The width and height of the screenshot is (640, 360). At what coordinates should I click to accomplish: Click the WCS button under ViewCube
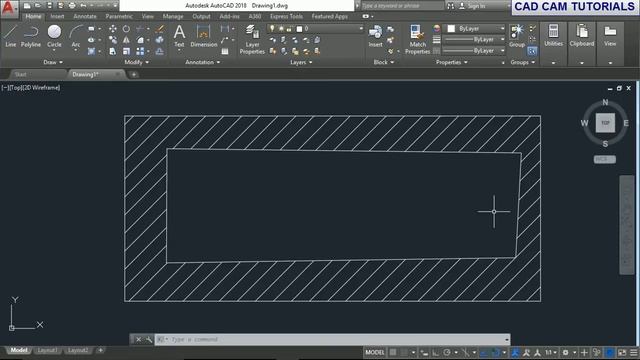[x=604, y=159]
